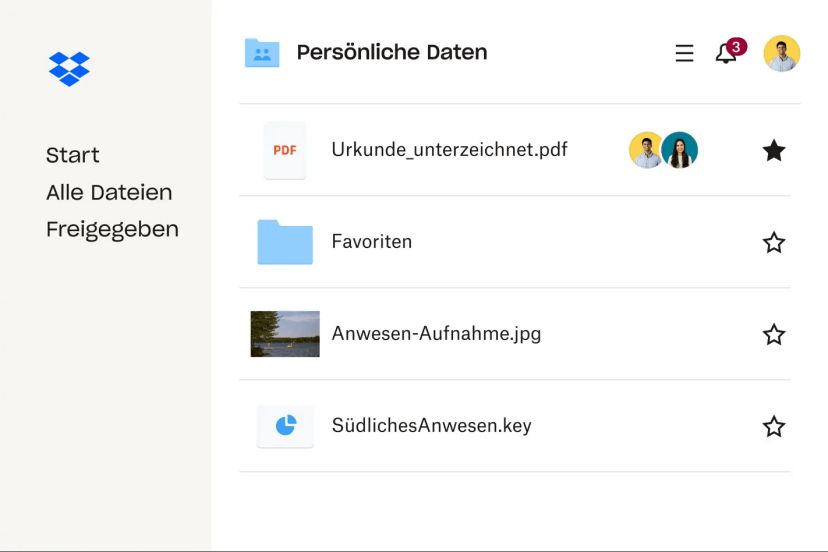
Task: Go to Start in sidebar
Action: pyautogui.click(x=73, y=155)
